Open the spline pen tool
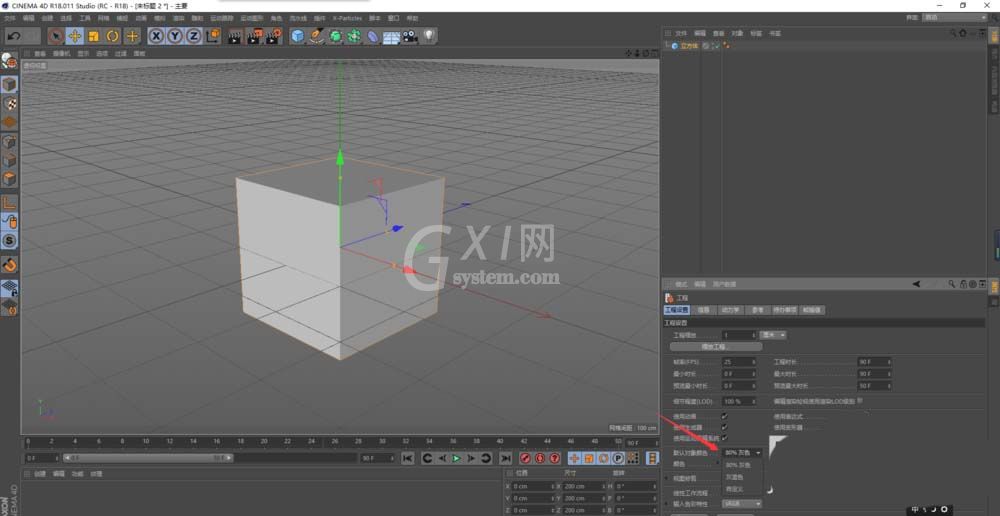Image resolution: width=1000 pixels, height=516 pixels. (317, 36)
